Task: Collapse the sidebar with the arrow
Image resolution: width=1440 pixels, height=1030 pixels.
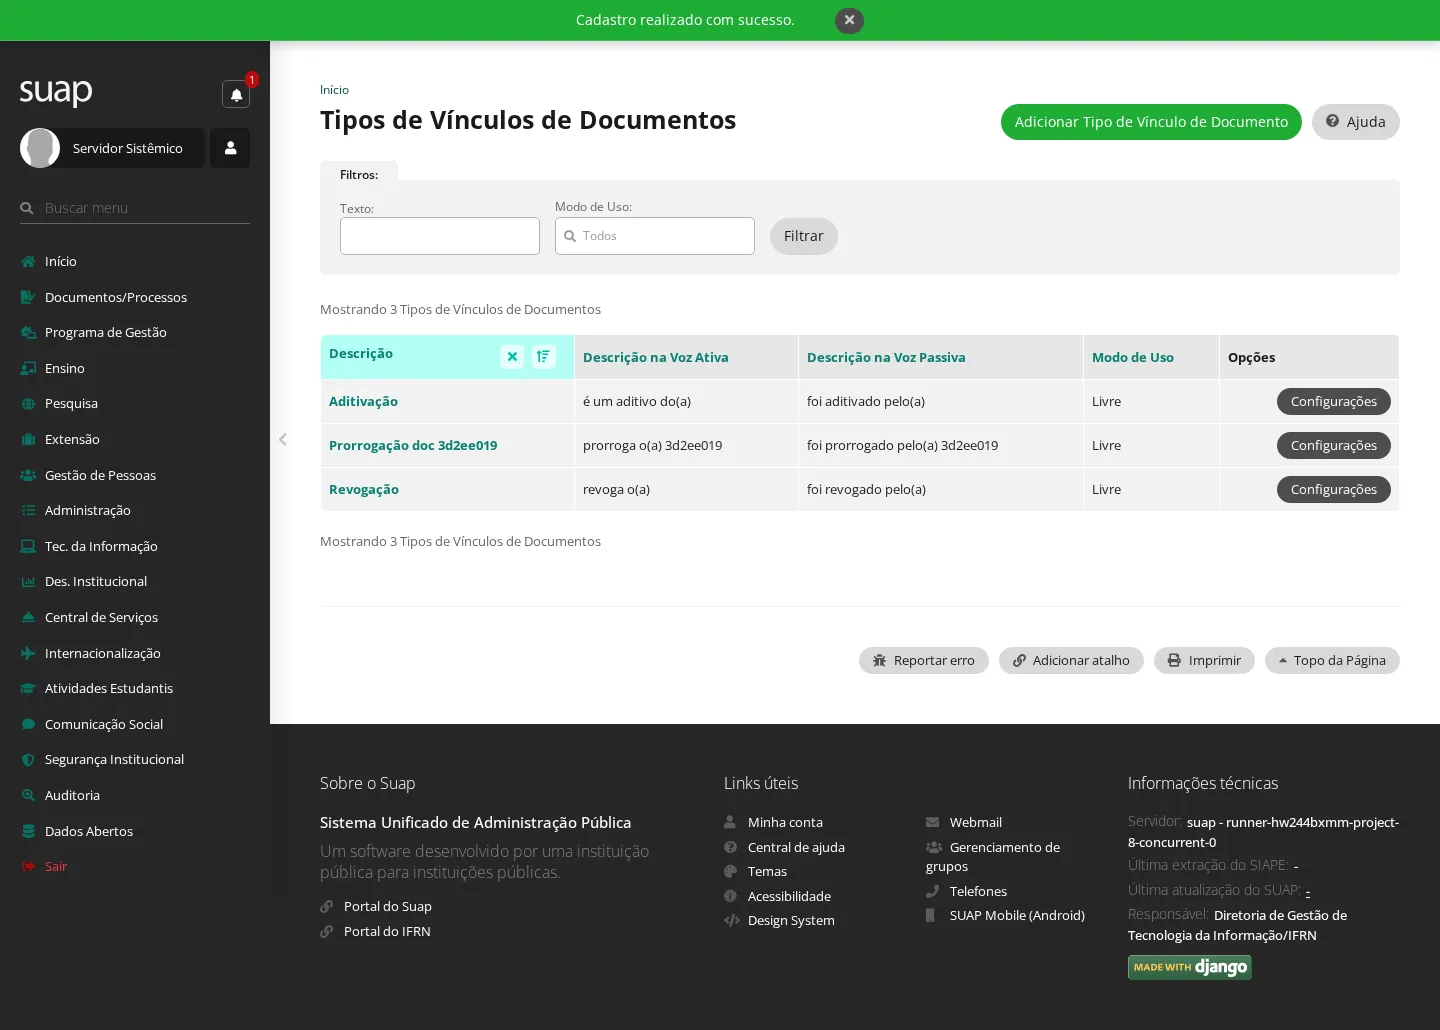Action: click(x=283, y=439)
